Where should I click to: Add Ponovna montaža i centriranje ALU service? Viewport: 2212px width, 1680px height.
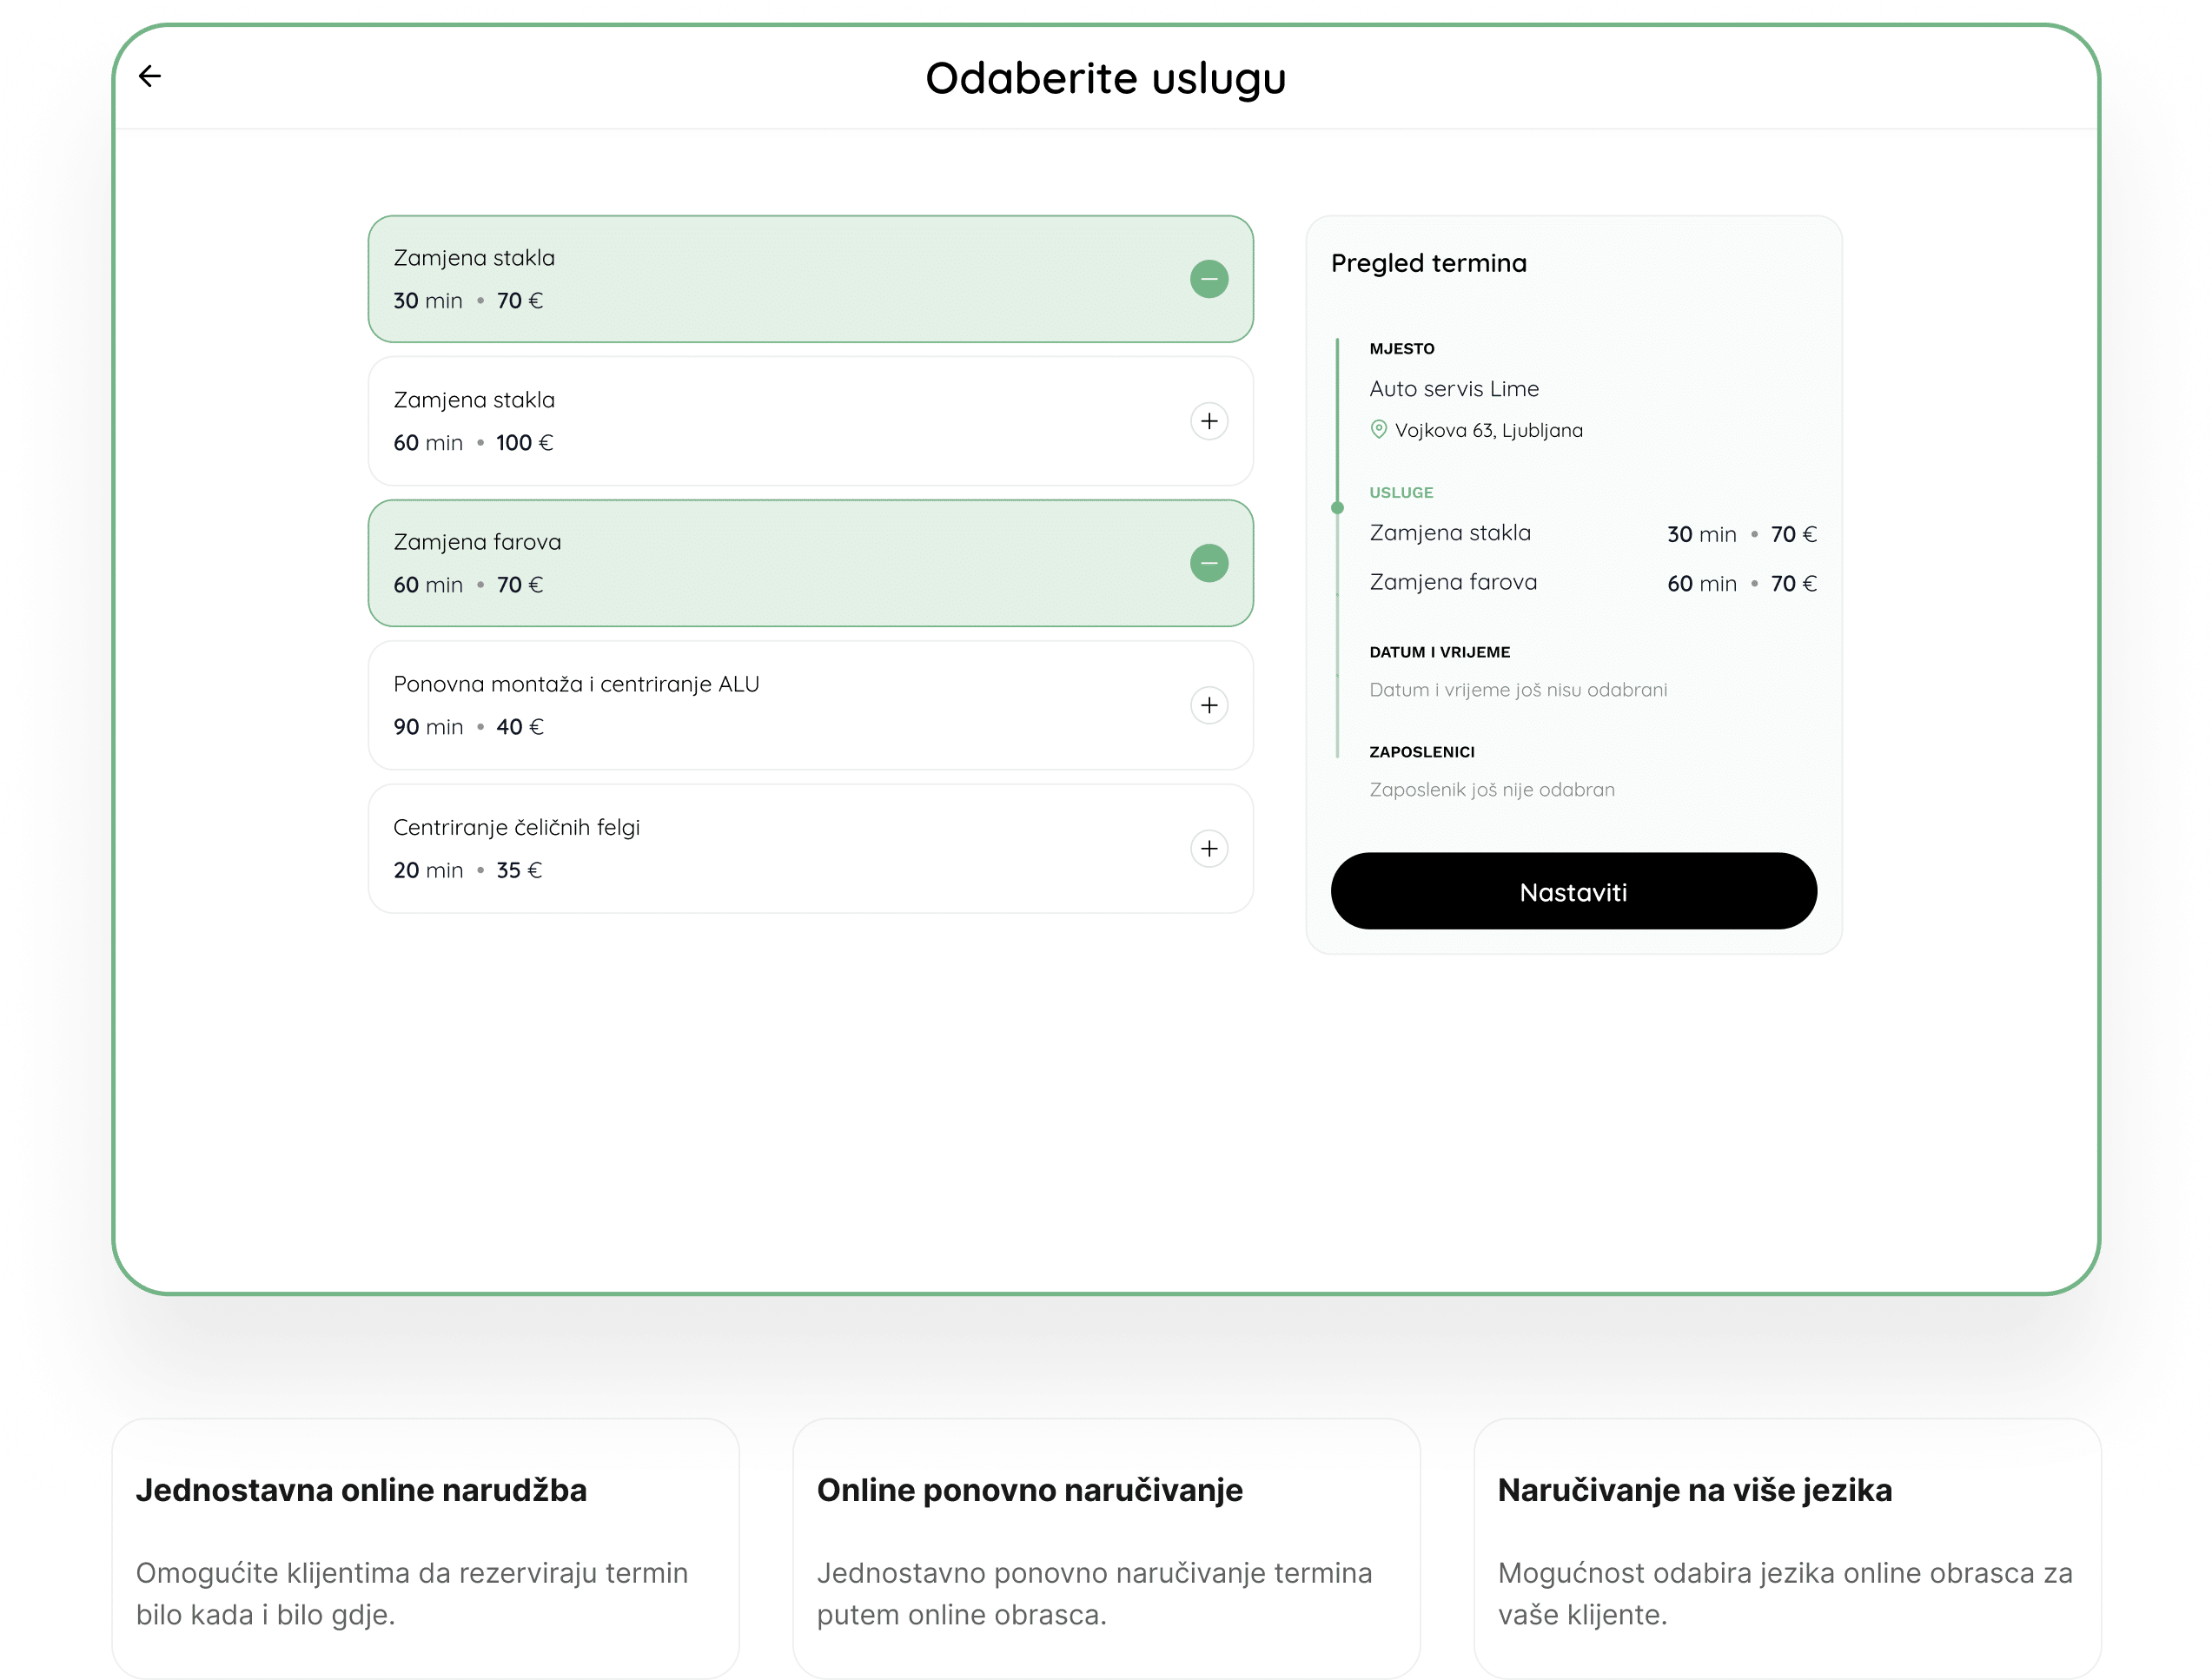coord(1209,705)
